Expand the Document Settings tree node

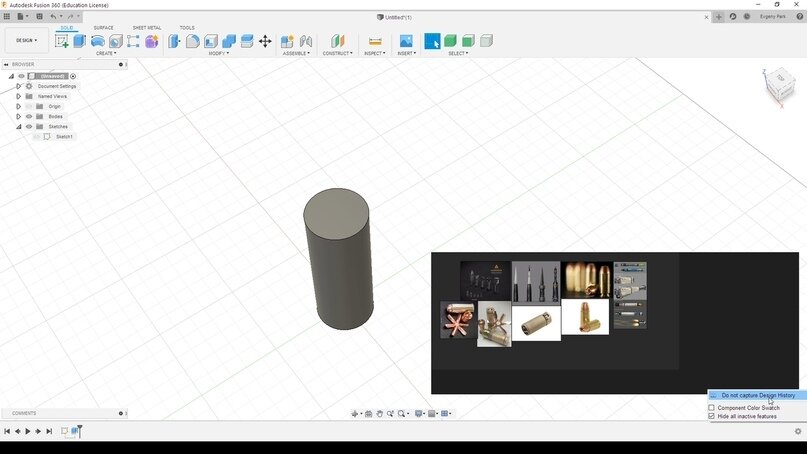click(x=19, y=86)
